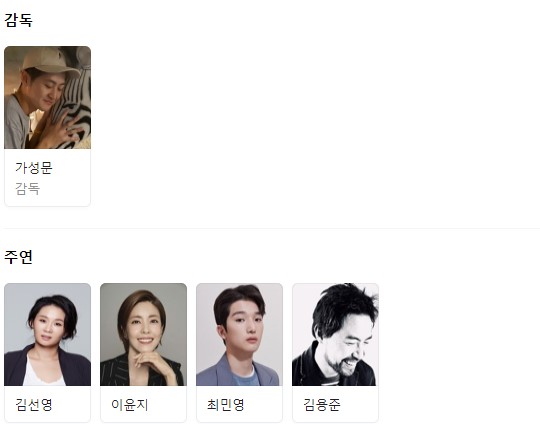
Task: Click the 이윤지 name text
Action: [129, 405]
